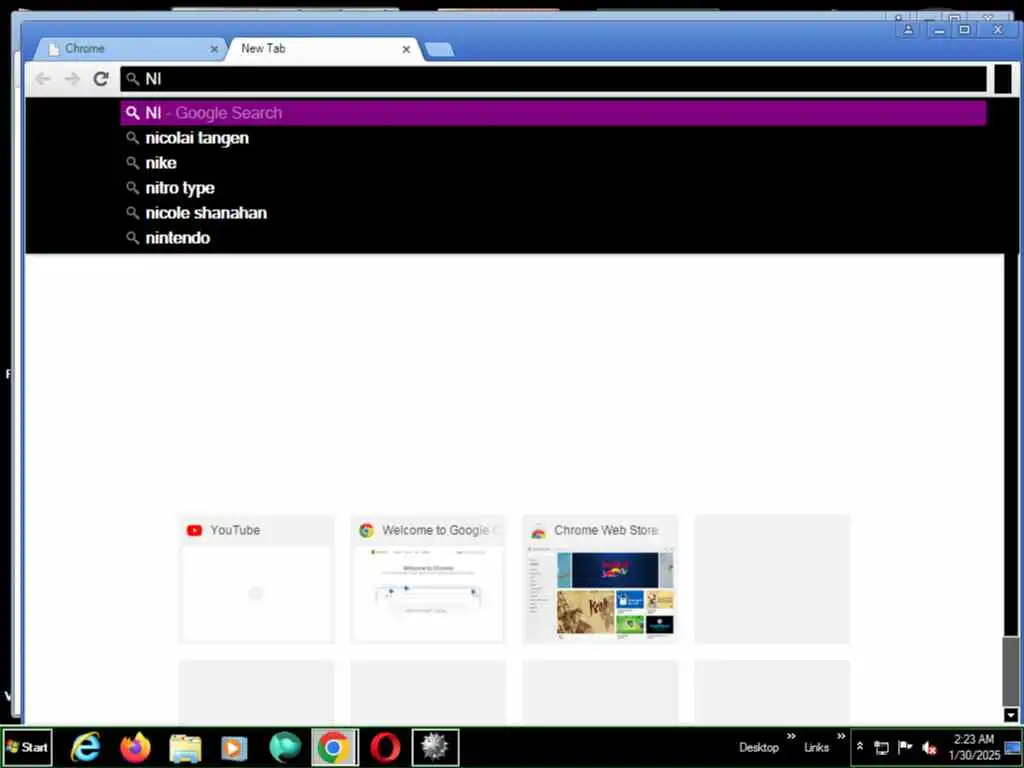Click the Chrome Web Store favicon
The height and width of the screenshot is (768, 1024).
[538, 531]
